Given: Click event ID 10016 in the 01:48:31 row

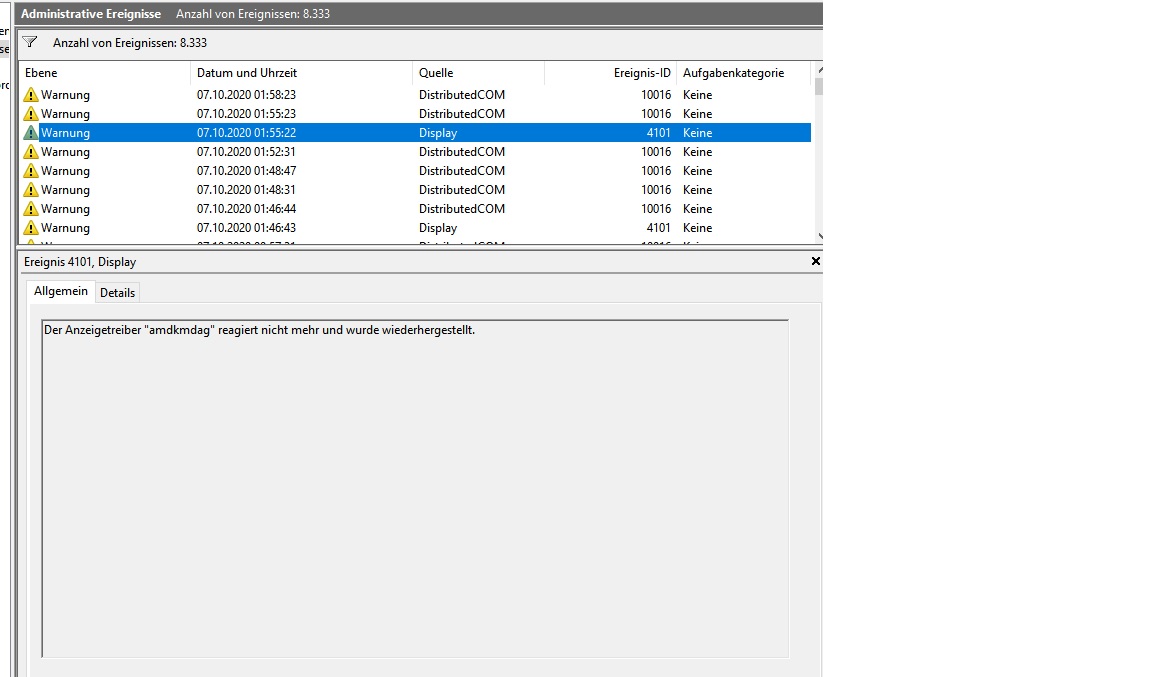Looking at the screenshot, I should pyautogui.click(x=656, y=190).
